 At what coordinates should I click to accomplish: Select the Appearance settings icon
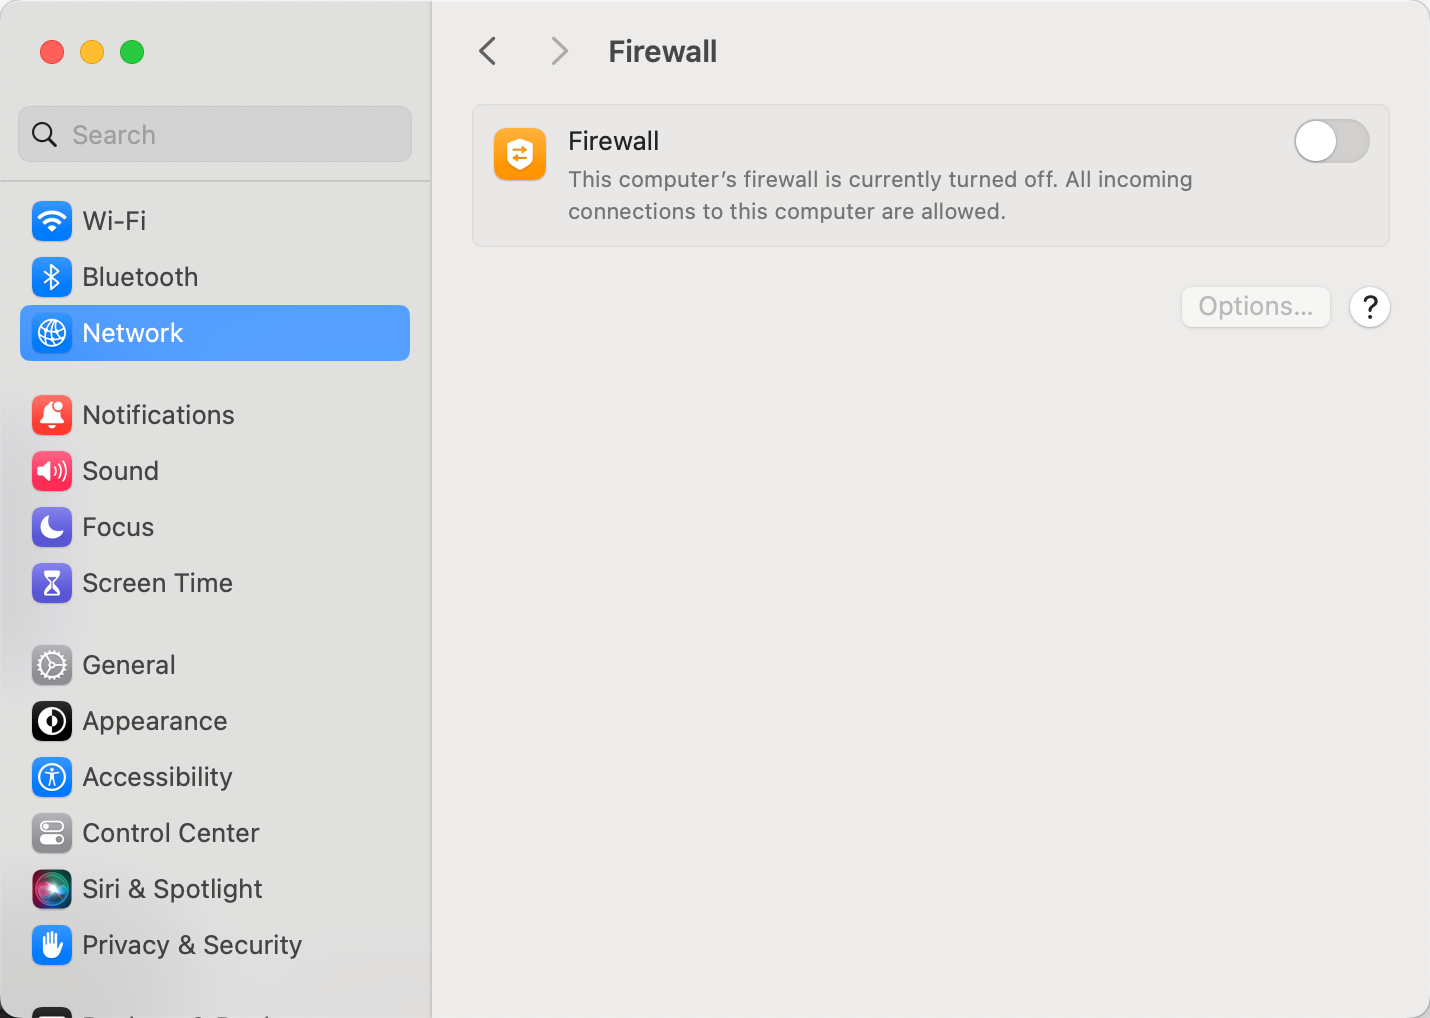(x=52, y=721)
